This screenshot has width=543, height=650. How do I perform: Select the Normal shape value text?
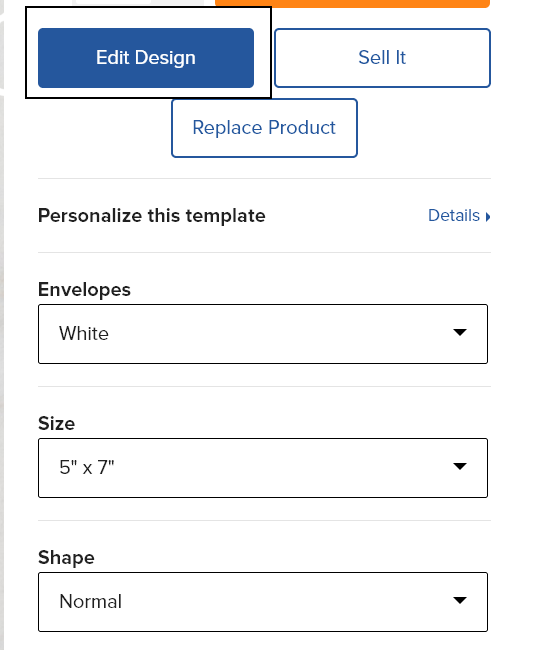pyautogui.click(x=90, y=601)
